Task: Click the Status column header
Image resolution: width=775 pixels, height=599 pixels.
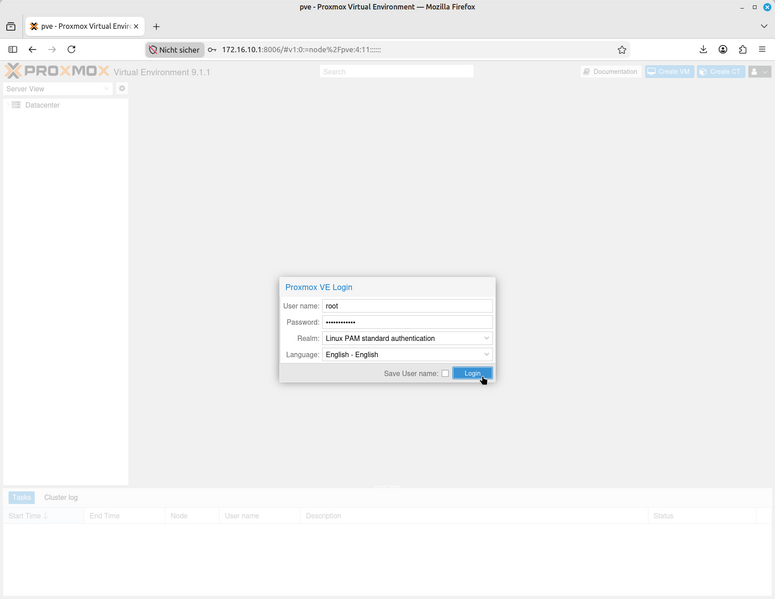Action: [702, 515]
